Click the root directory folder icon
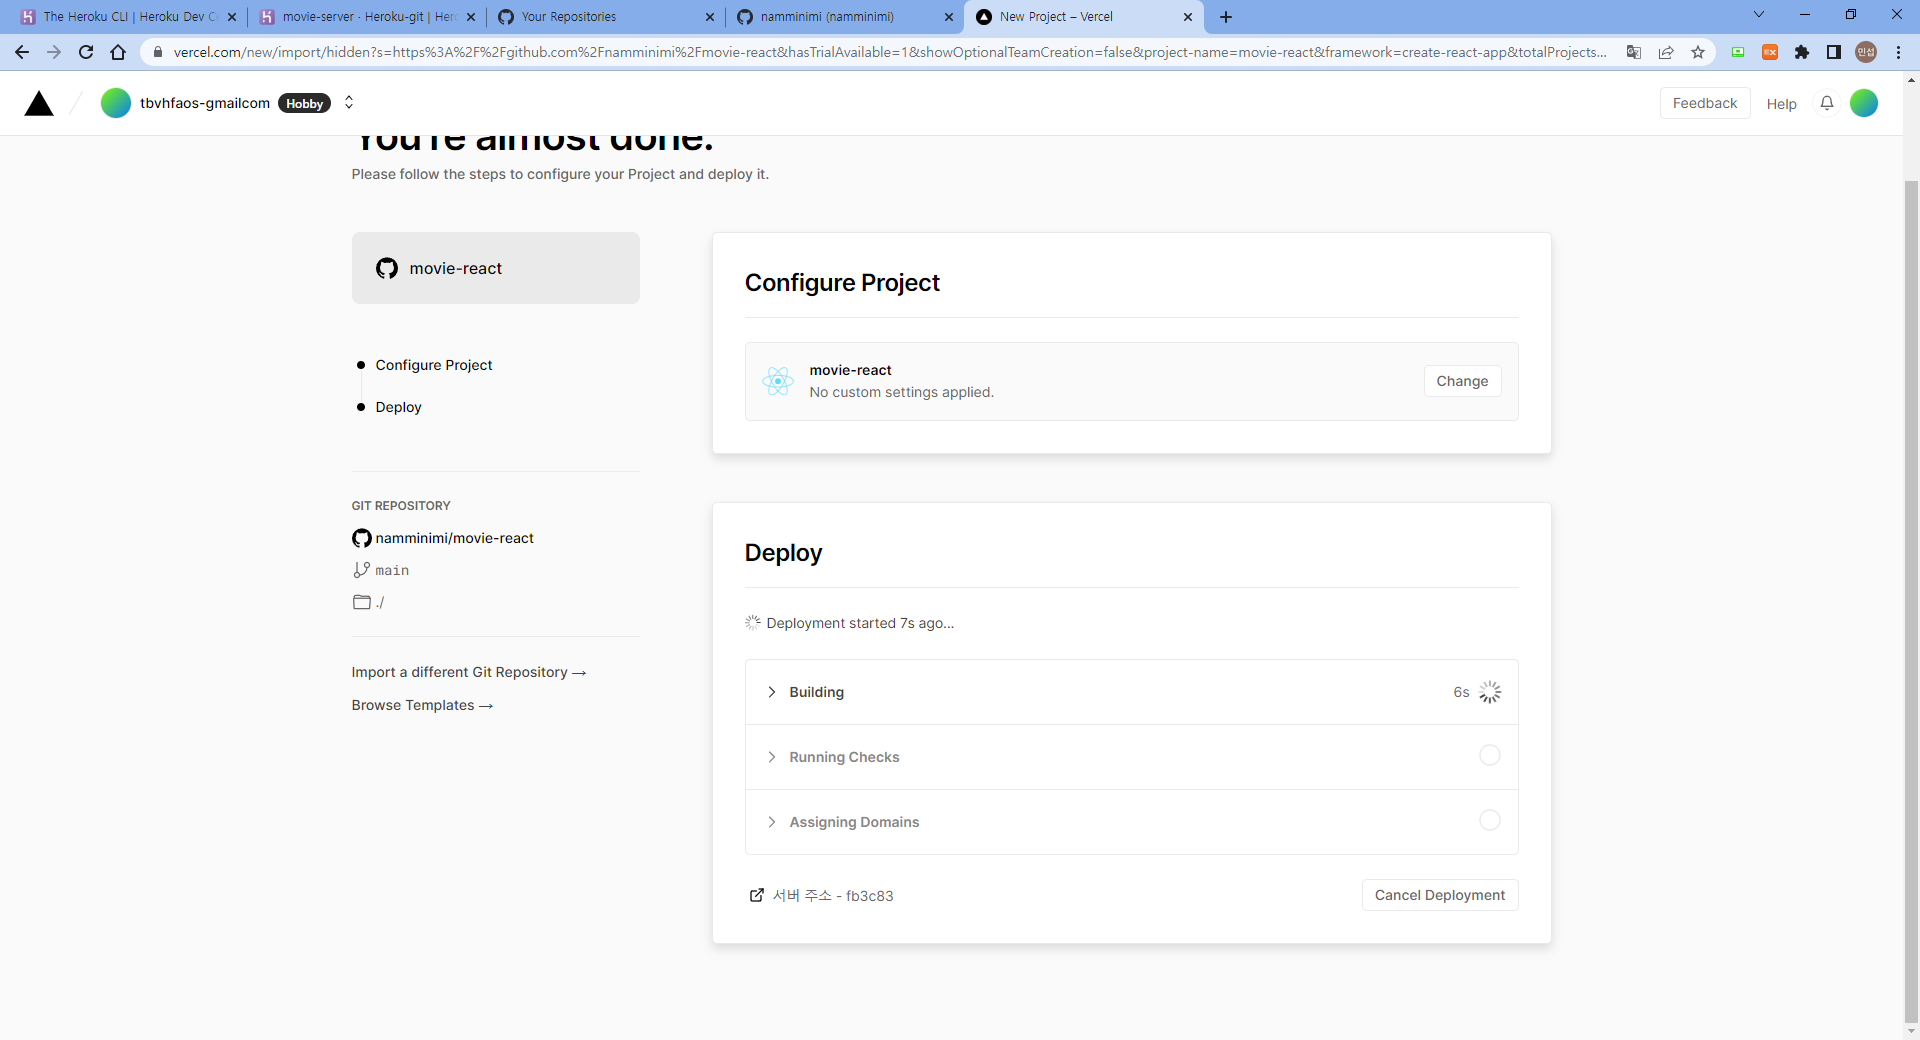Screen dimensions: 1920x1040 [x=362, y=602]
